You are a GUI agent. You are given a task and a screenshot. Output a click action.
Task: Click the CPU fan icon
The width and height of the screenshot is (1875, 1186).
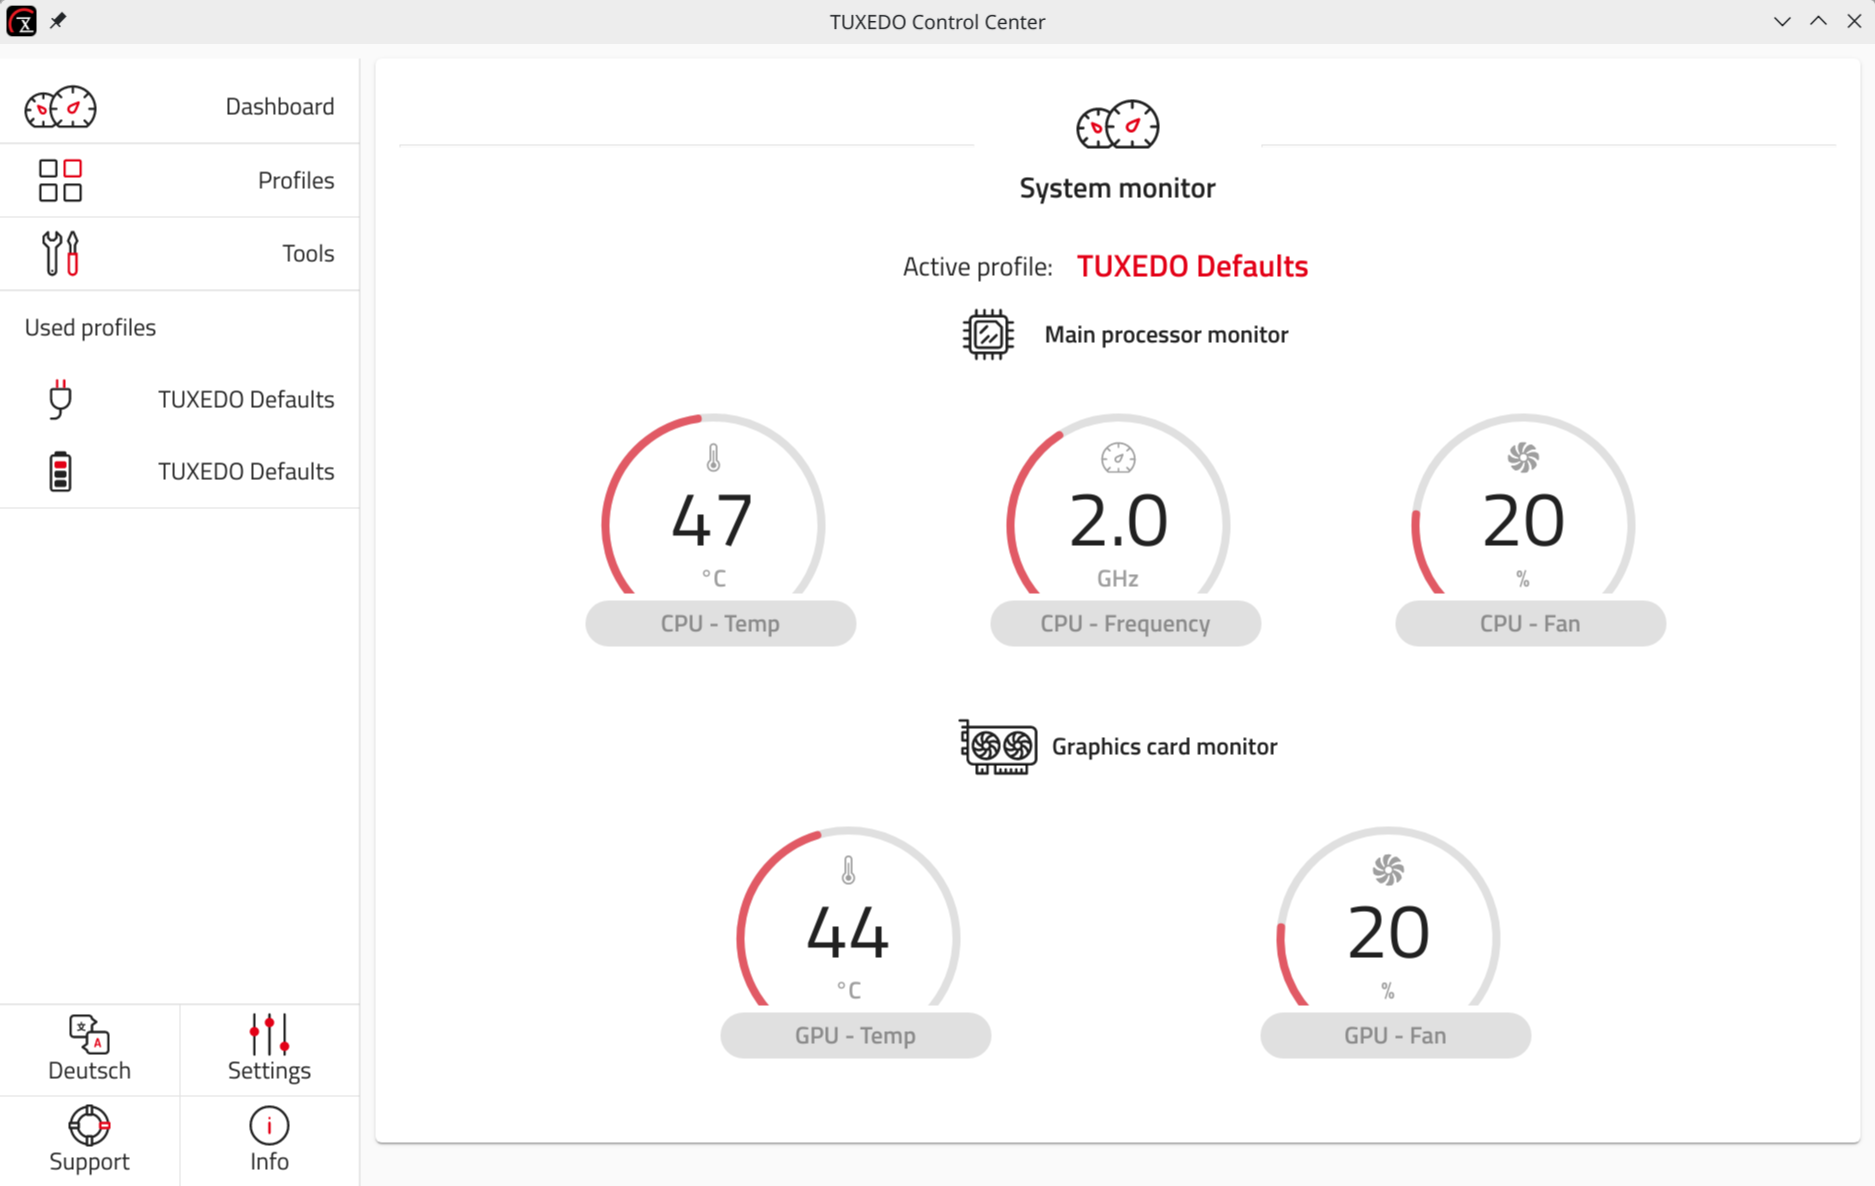click(x=1523, y=458)
